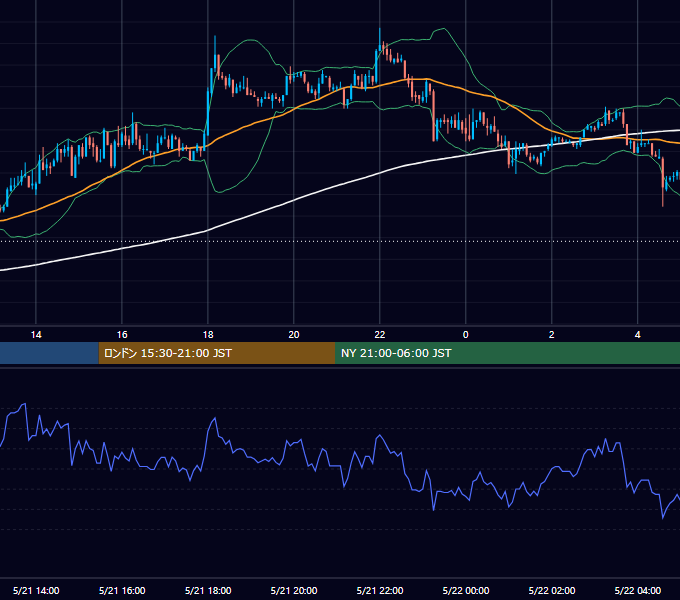
Task: Click the '5/21 20:00' date label
Action: coord(294,590)
